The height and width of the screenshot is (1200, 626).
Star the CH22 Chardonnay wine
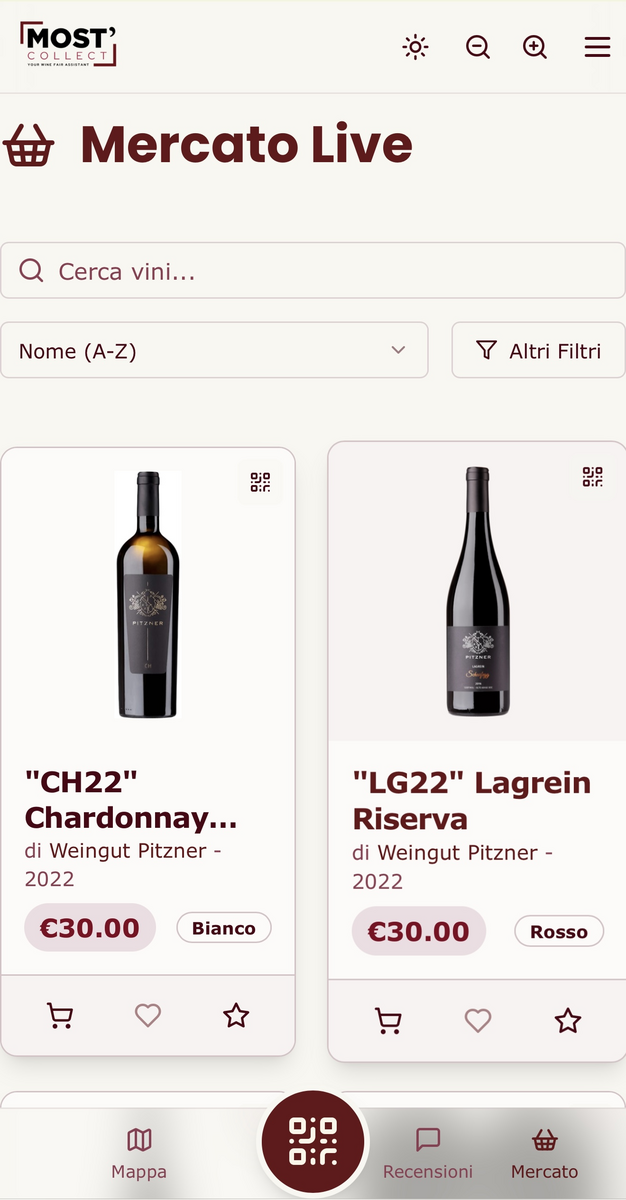236,1016
